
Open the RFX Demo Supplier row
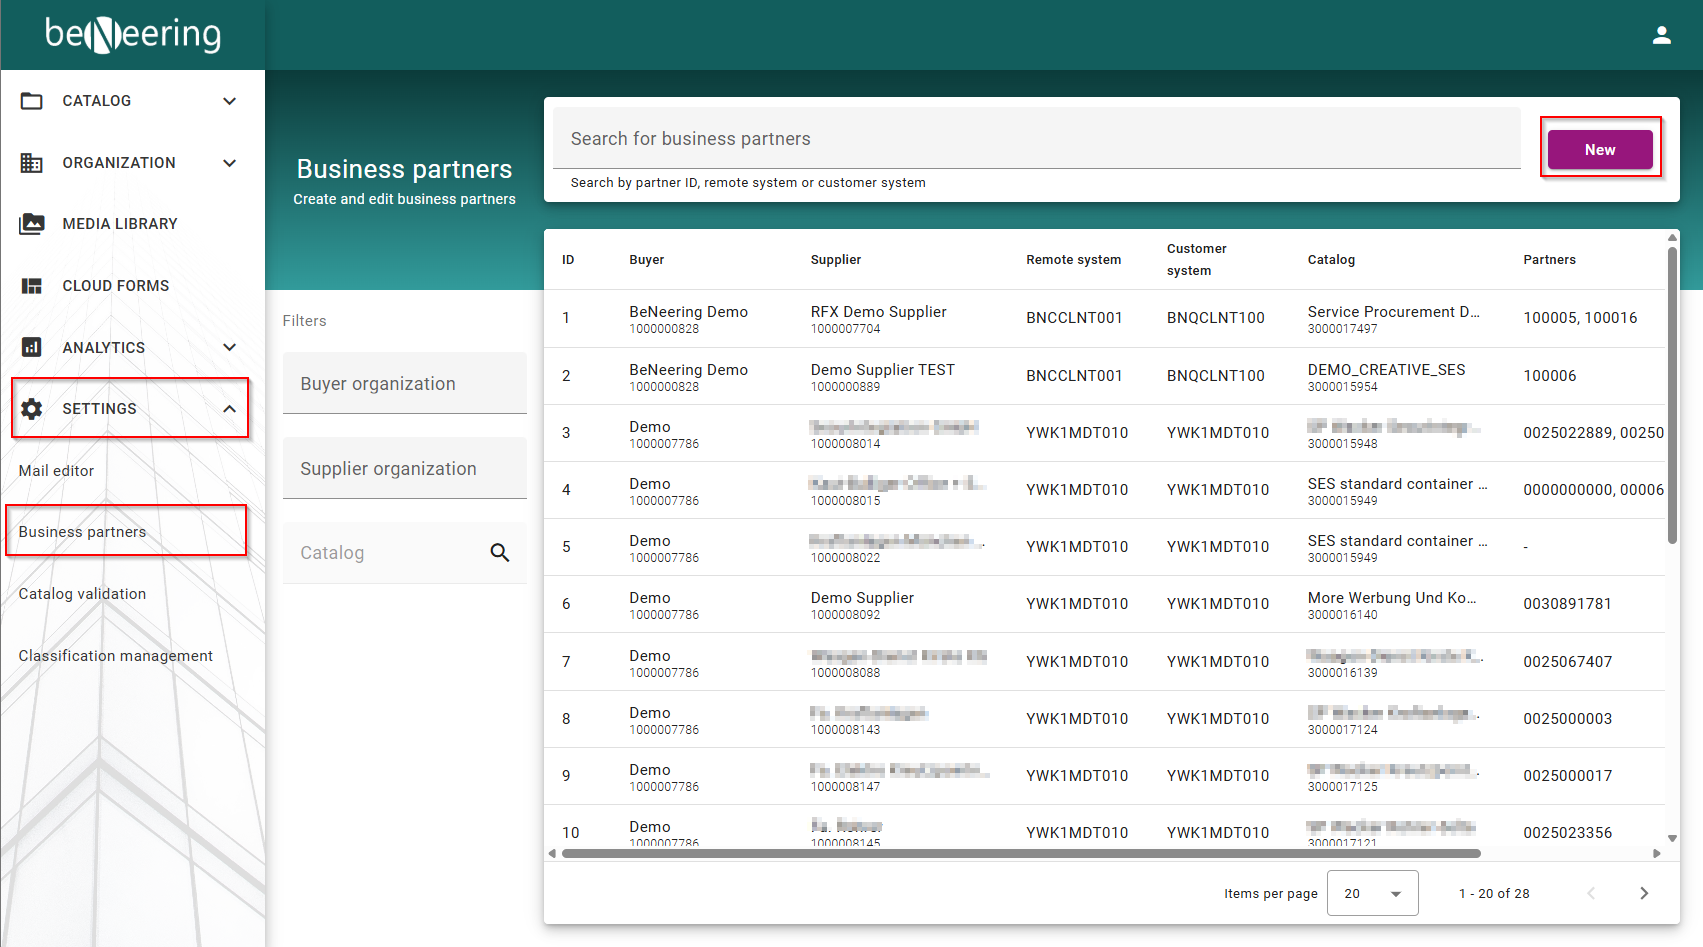coord(878,318)
